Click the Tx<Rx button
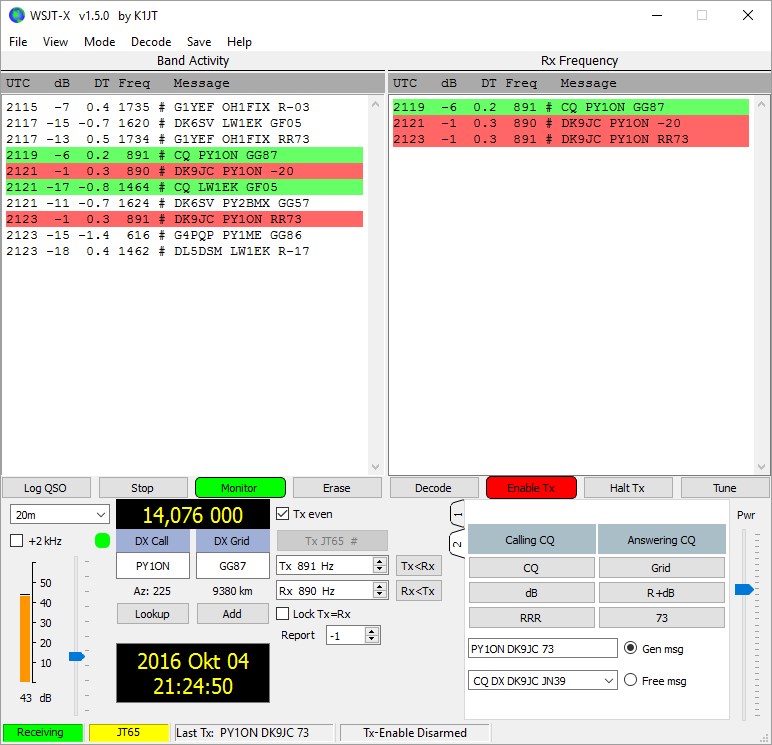772x745 pixels. coord(418,566)
